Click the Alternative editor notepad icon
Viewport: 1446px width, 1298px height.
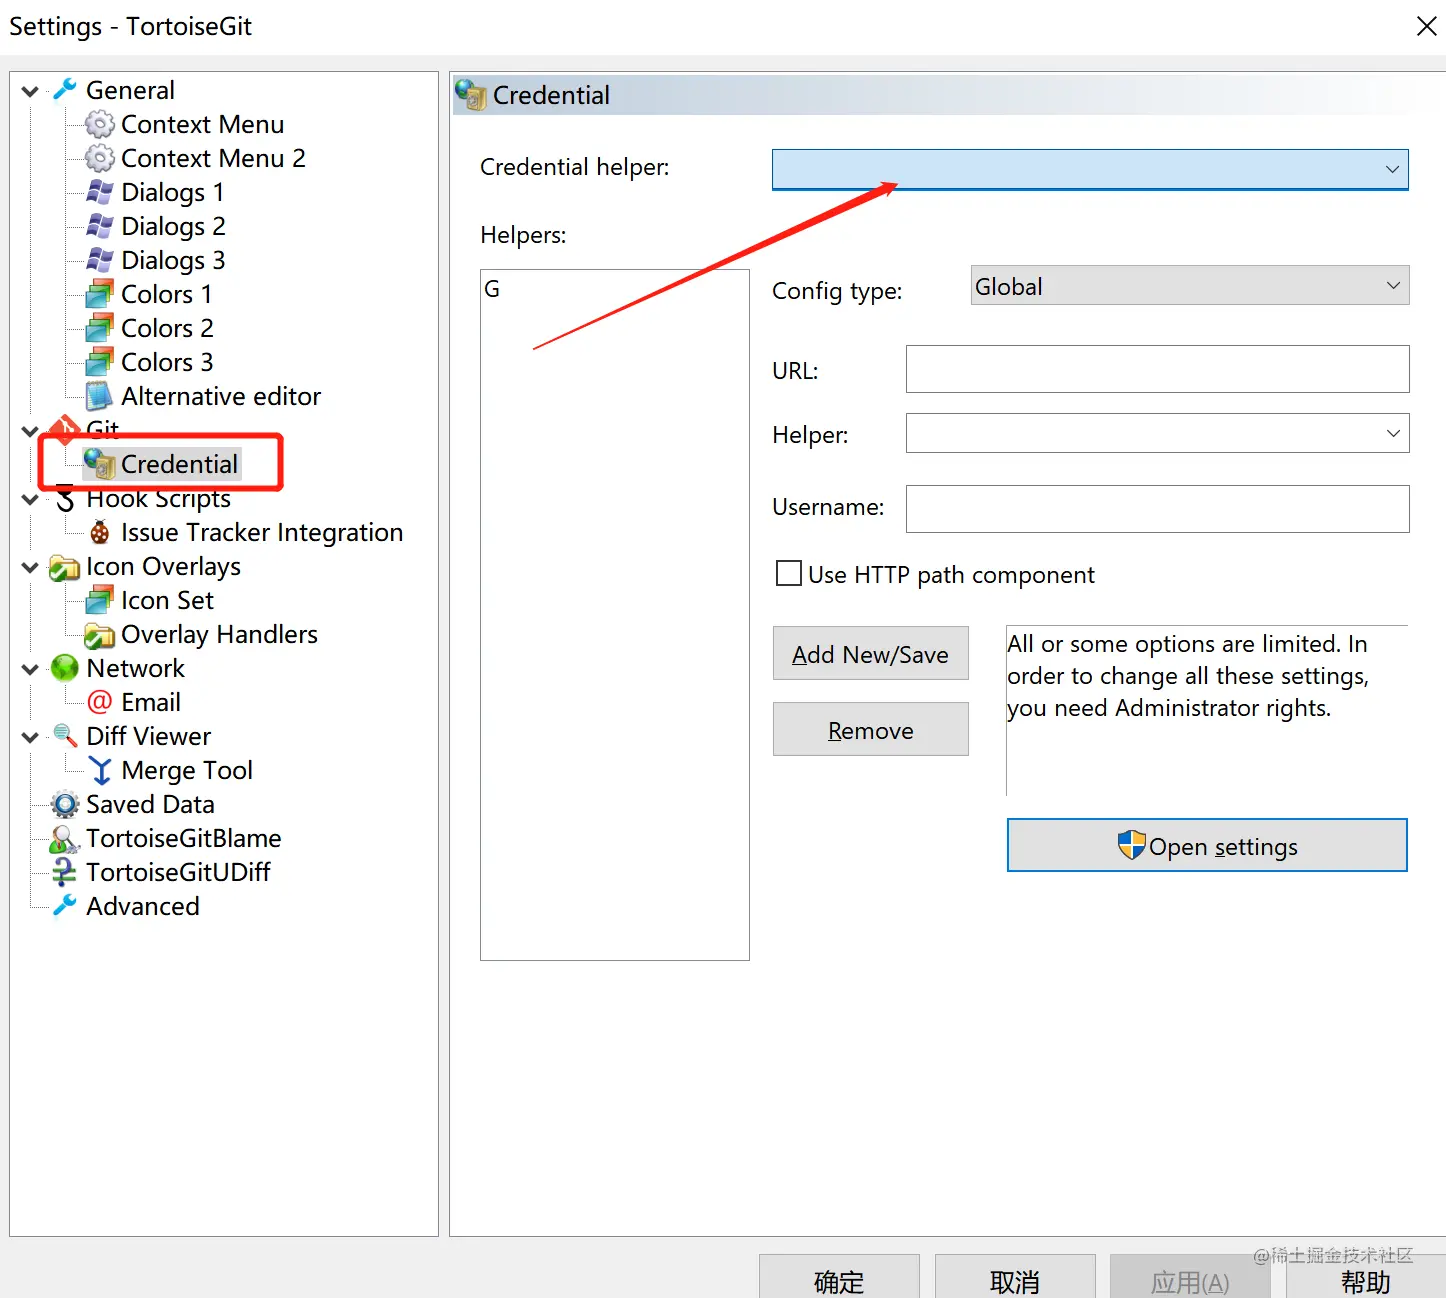point(99,396)
